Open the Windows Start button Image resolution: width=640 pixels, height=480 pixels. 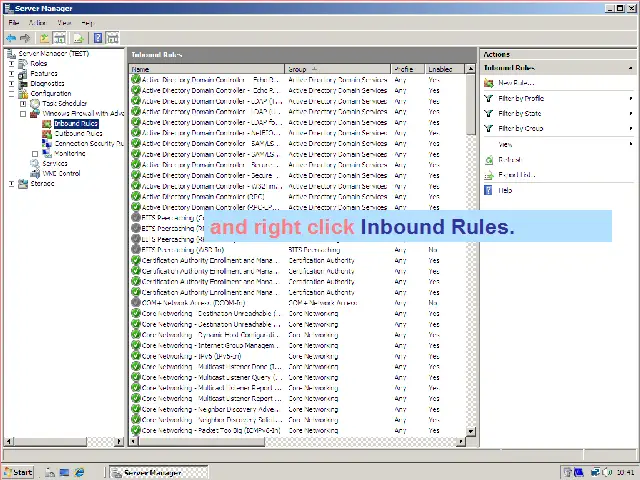click(19, 472)
